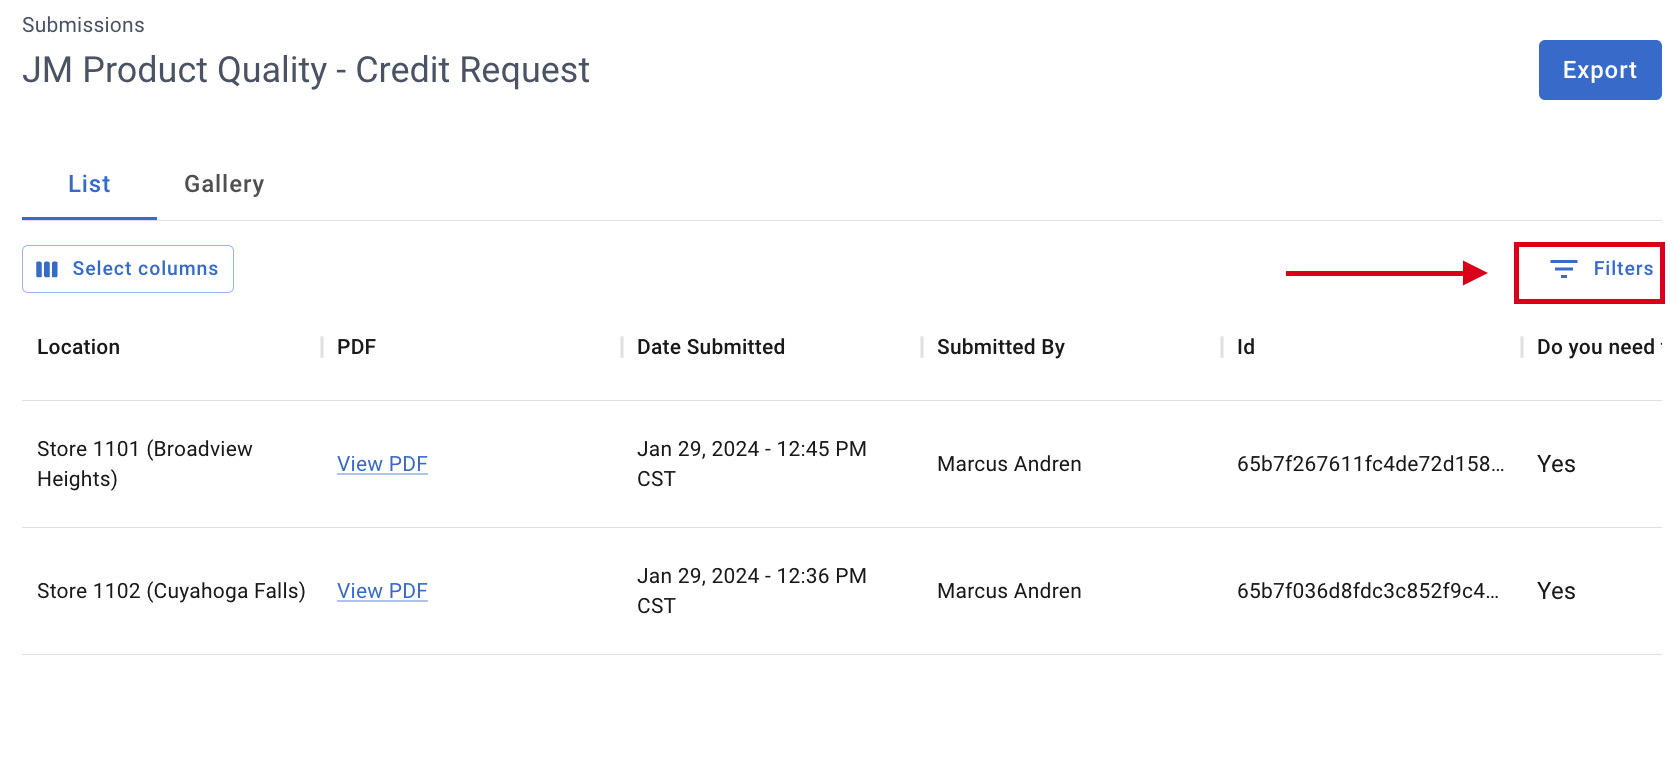Click the Id column header
The height and width of the screenshot is (758, 1678).
pos(1246,347)
